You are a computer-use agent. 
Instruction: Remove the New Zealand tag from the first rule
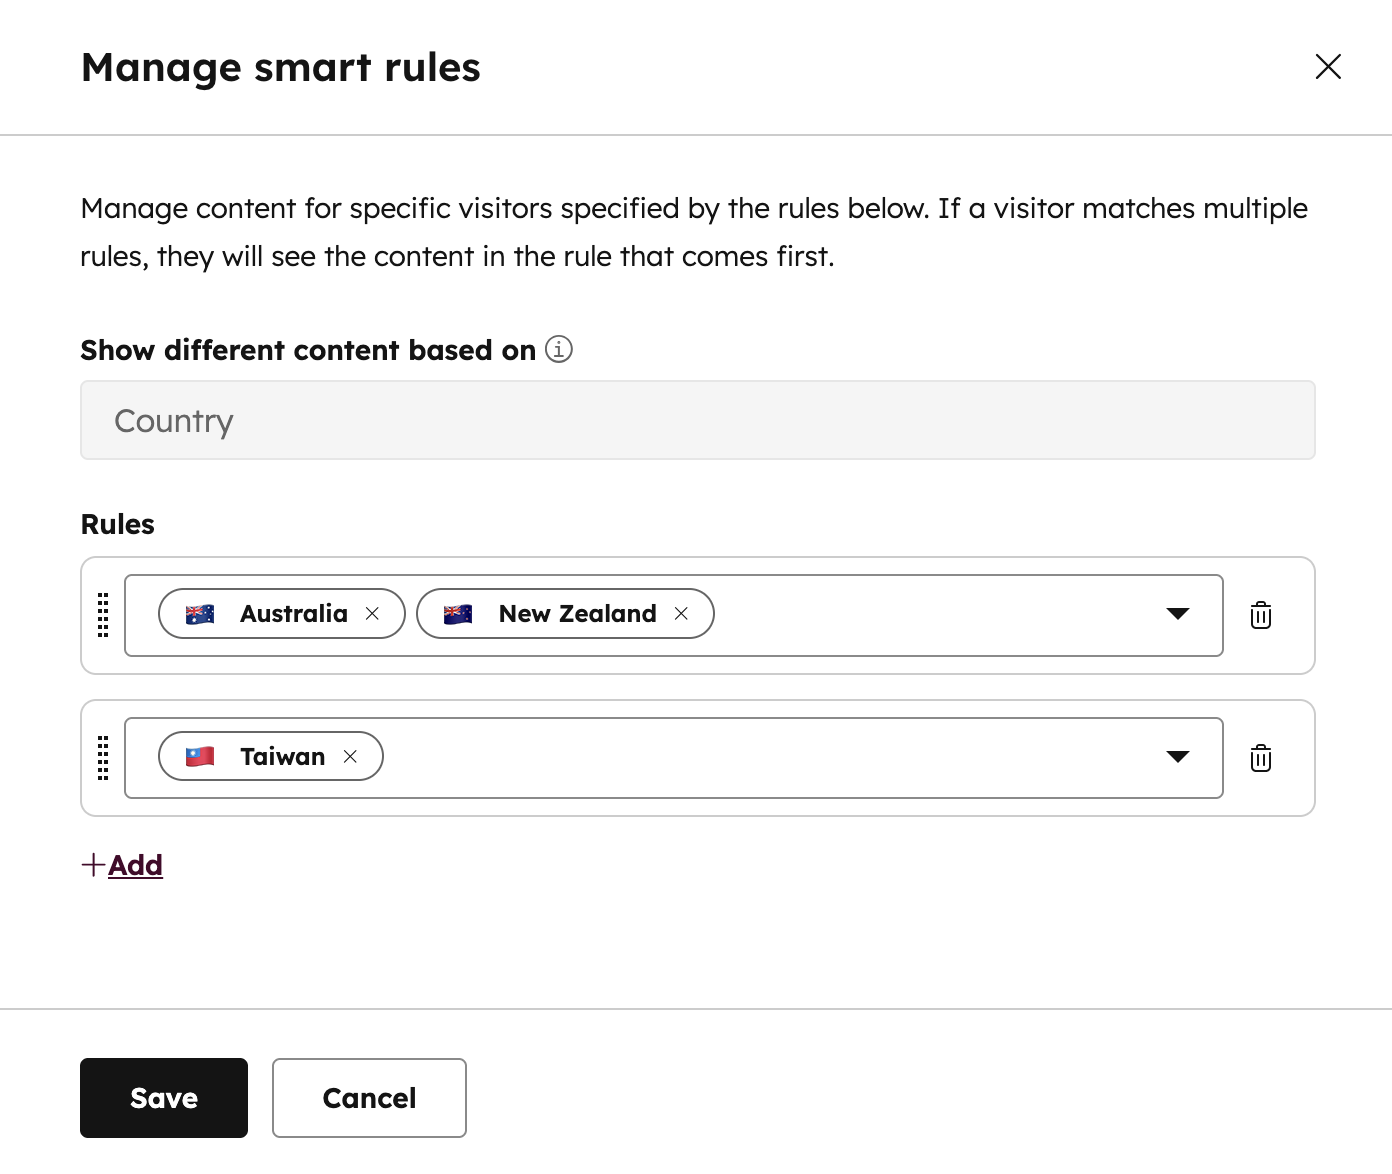681,613
